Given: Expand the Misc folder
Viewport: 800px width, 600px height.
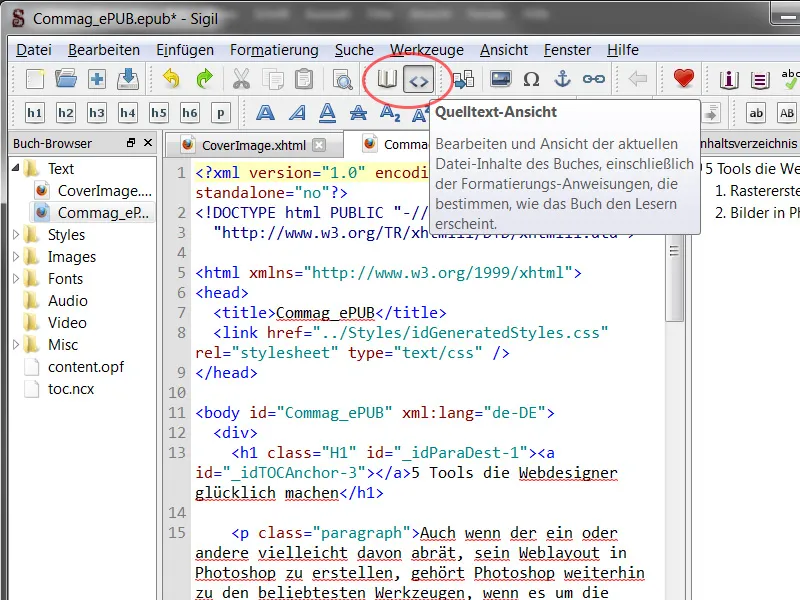Looking at the screenshot, I should (x=16, y=345).
